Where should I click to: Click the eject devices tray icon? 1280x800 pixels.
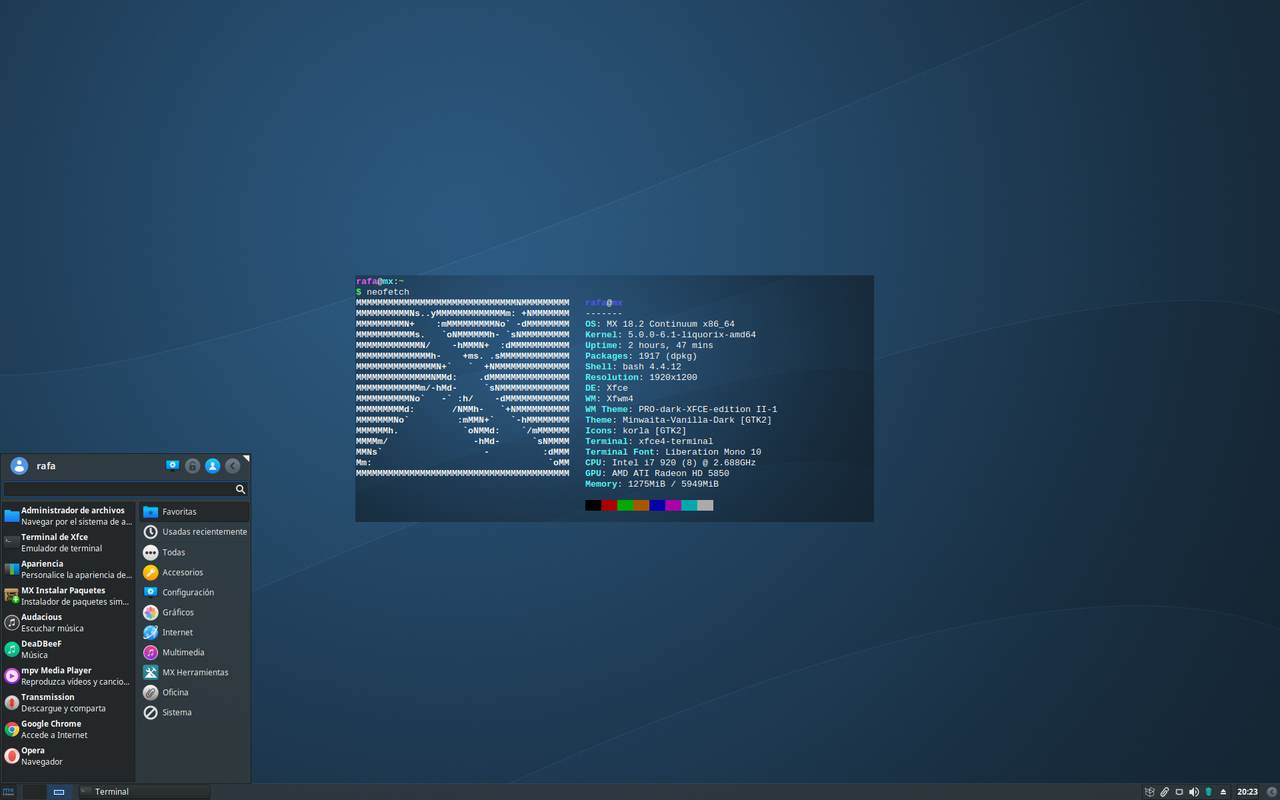(x=1223, y=792)
